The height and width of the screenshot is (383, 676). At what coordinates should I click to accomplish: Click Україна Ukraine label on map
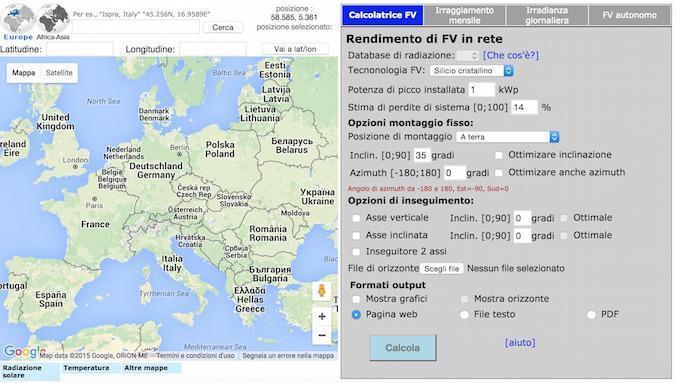coord(318,197)
